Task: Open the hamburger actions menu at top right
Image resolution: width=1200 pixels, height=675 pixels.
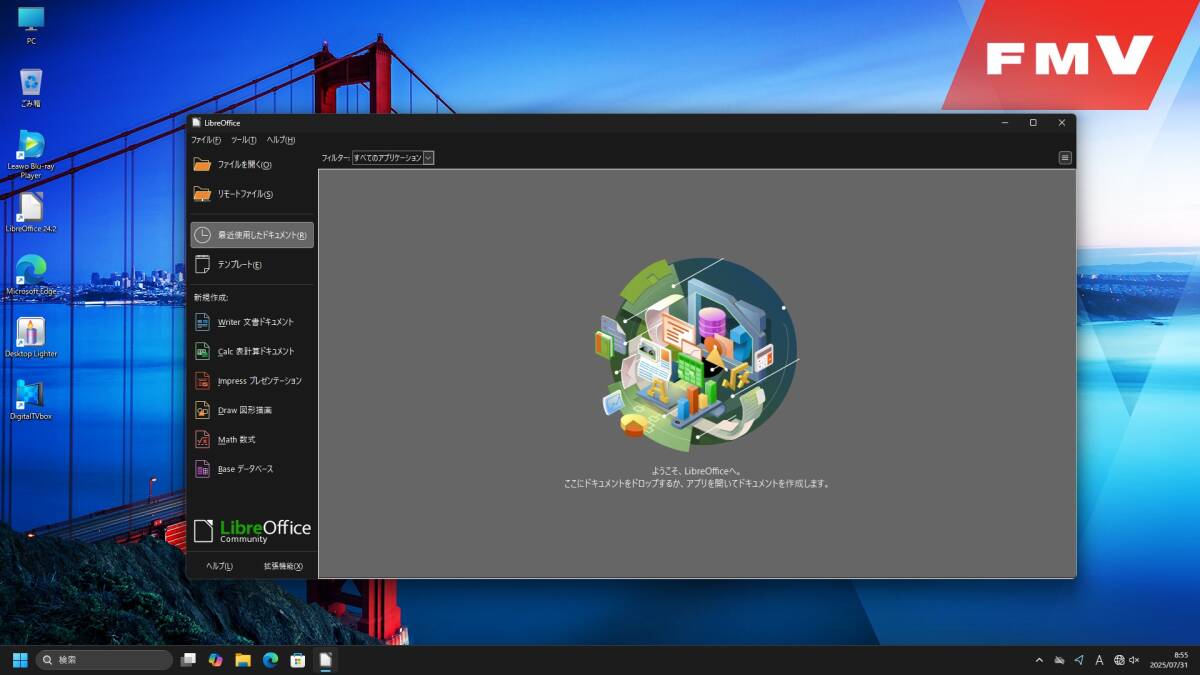Action: point(1065,158)
